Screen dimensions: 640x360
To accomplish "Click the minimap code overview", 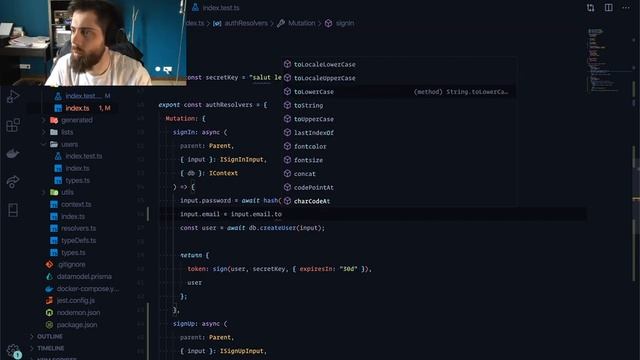I will (603, 60).
